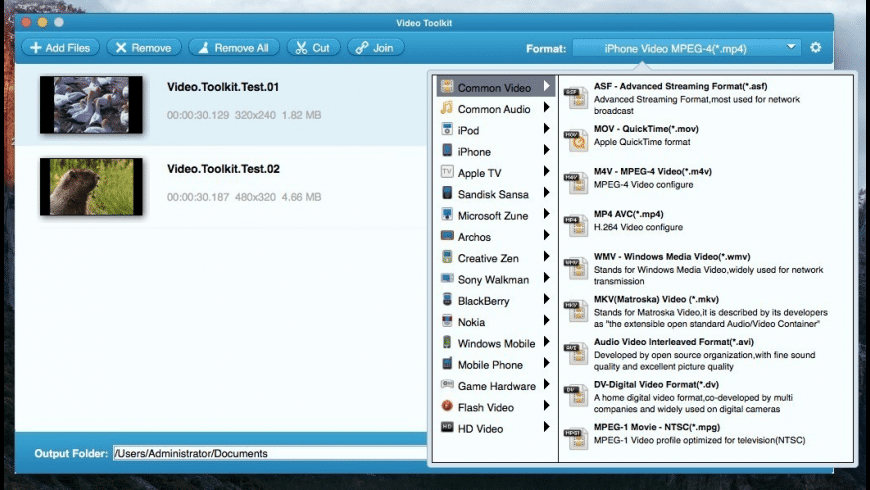This screenshot has height=490, width=870.
Task: Click the Common Audio music note icon
Action: pos(447,107)
